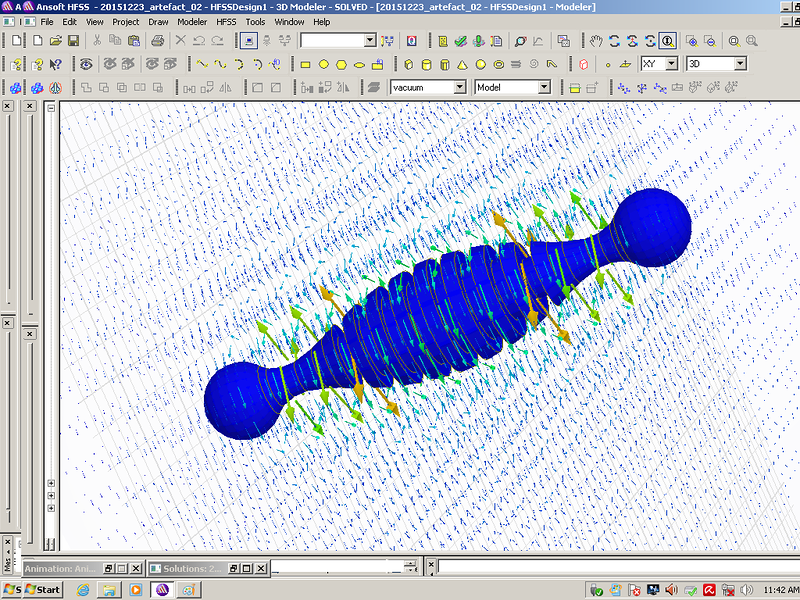The image size is (800, 600).
Task: Select the Pan hand tool
Action: click(596, 41)
